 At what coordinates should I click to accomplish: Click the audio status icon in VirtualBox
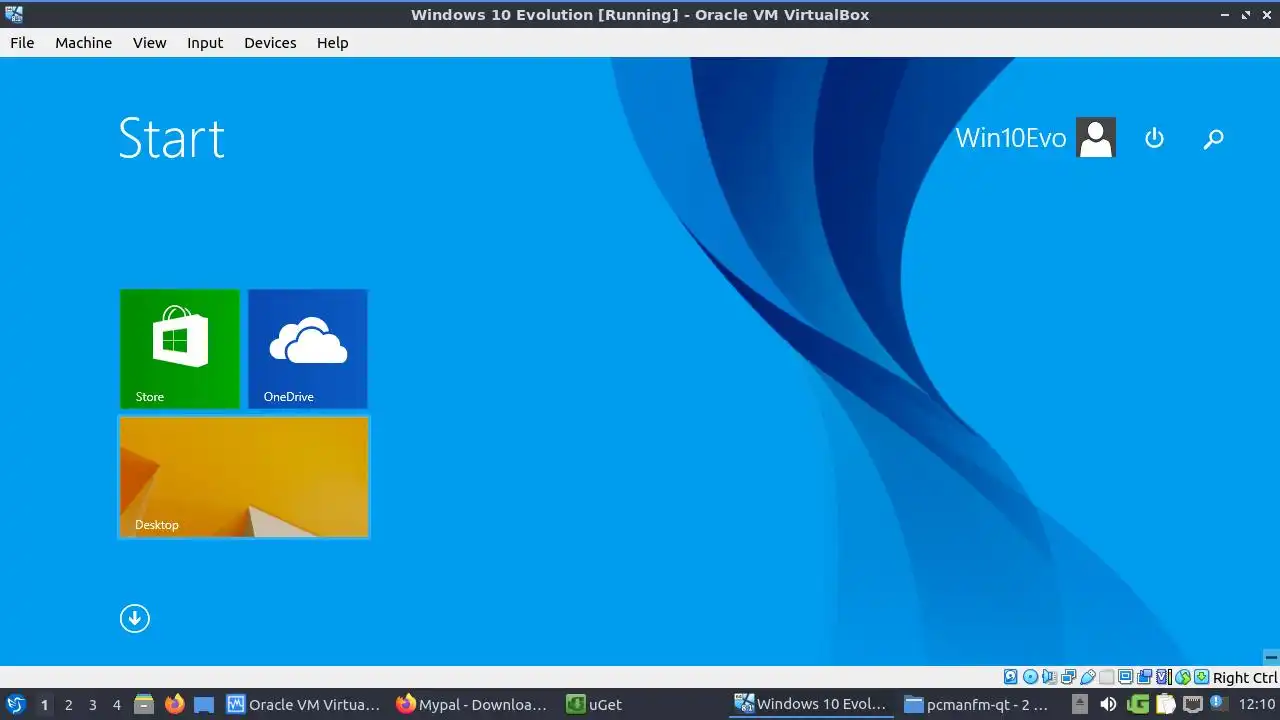pyautogui.click(x=1049, y=678)
